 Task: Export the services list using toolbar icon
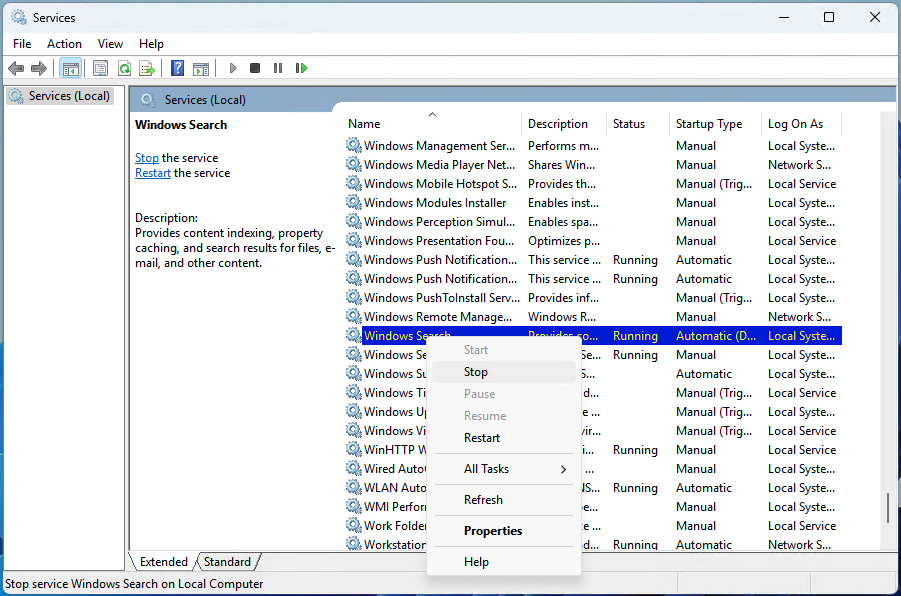click(146, 67)
